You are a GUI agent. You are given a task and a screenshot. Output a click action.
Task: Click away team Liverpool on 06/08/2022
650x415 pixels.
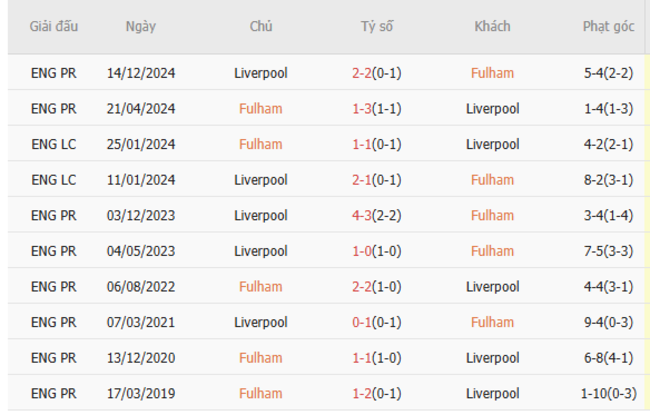point(492,287)
